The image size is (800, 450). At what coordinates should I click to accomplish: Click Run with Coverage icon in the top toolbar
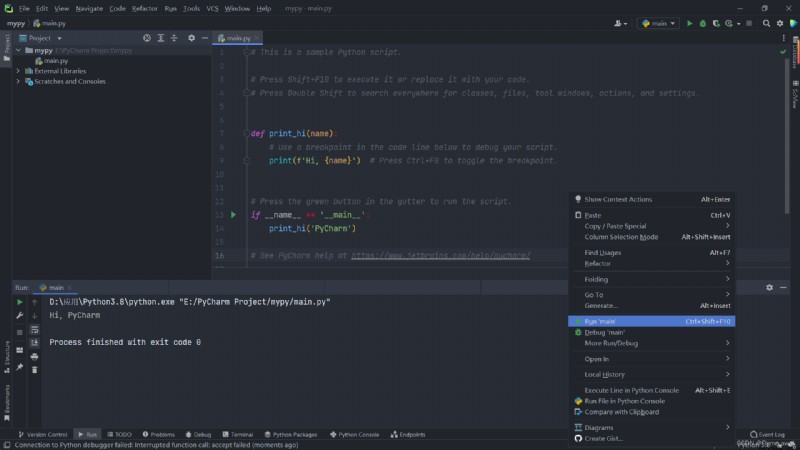point(716,23)
